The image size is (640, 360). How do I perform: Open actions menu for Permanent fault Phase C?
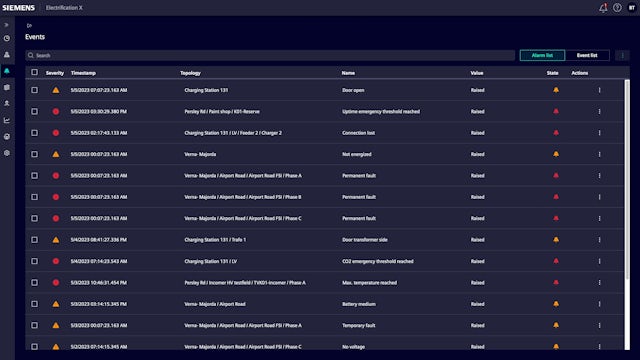tap(599, 218)
